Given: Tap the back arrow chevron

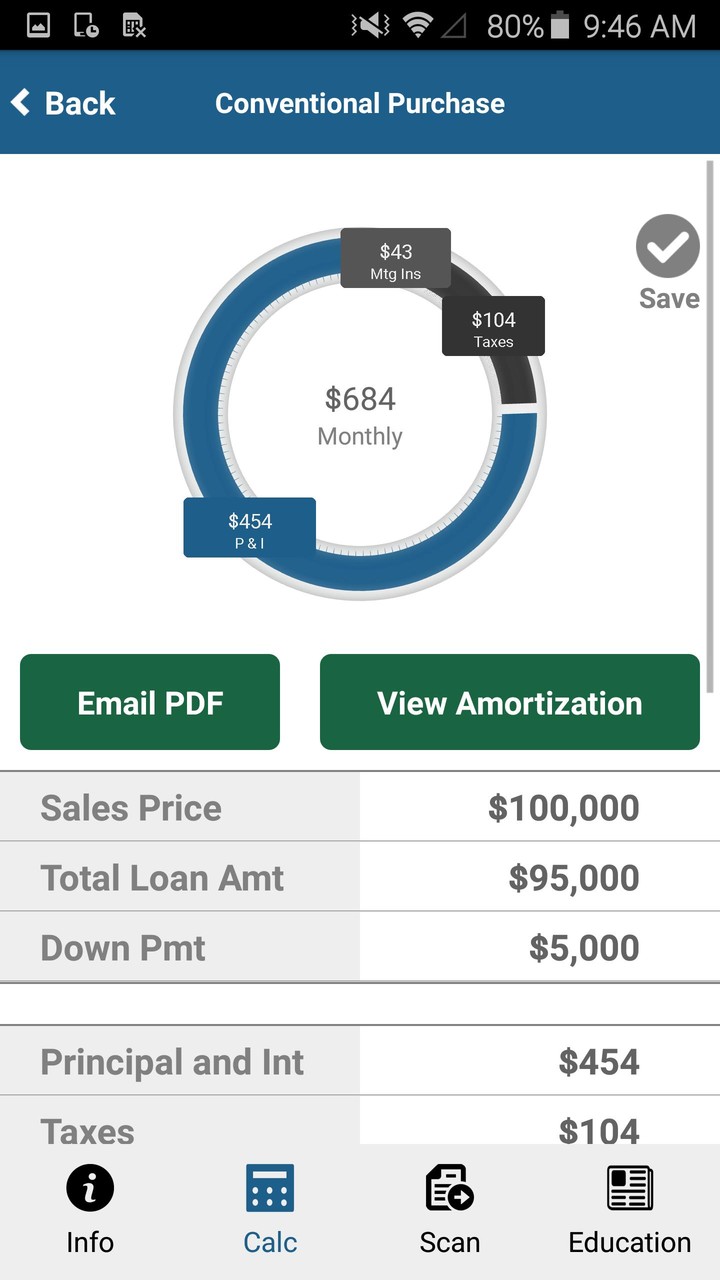Looking at the screenshot, I should [x=20, y=102].
